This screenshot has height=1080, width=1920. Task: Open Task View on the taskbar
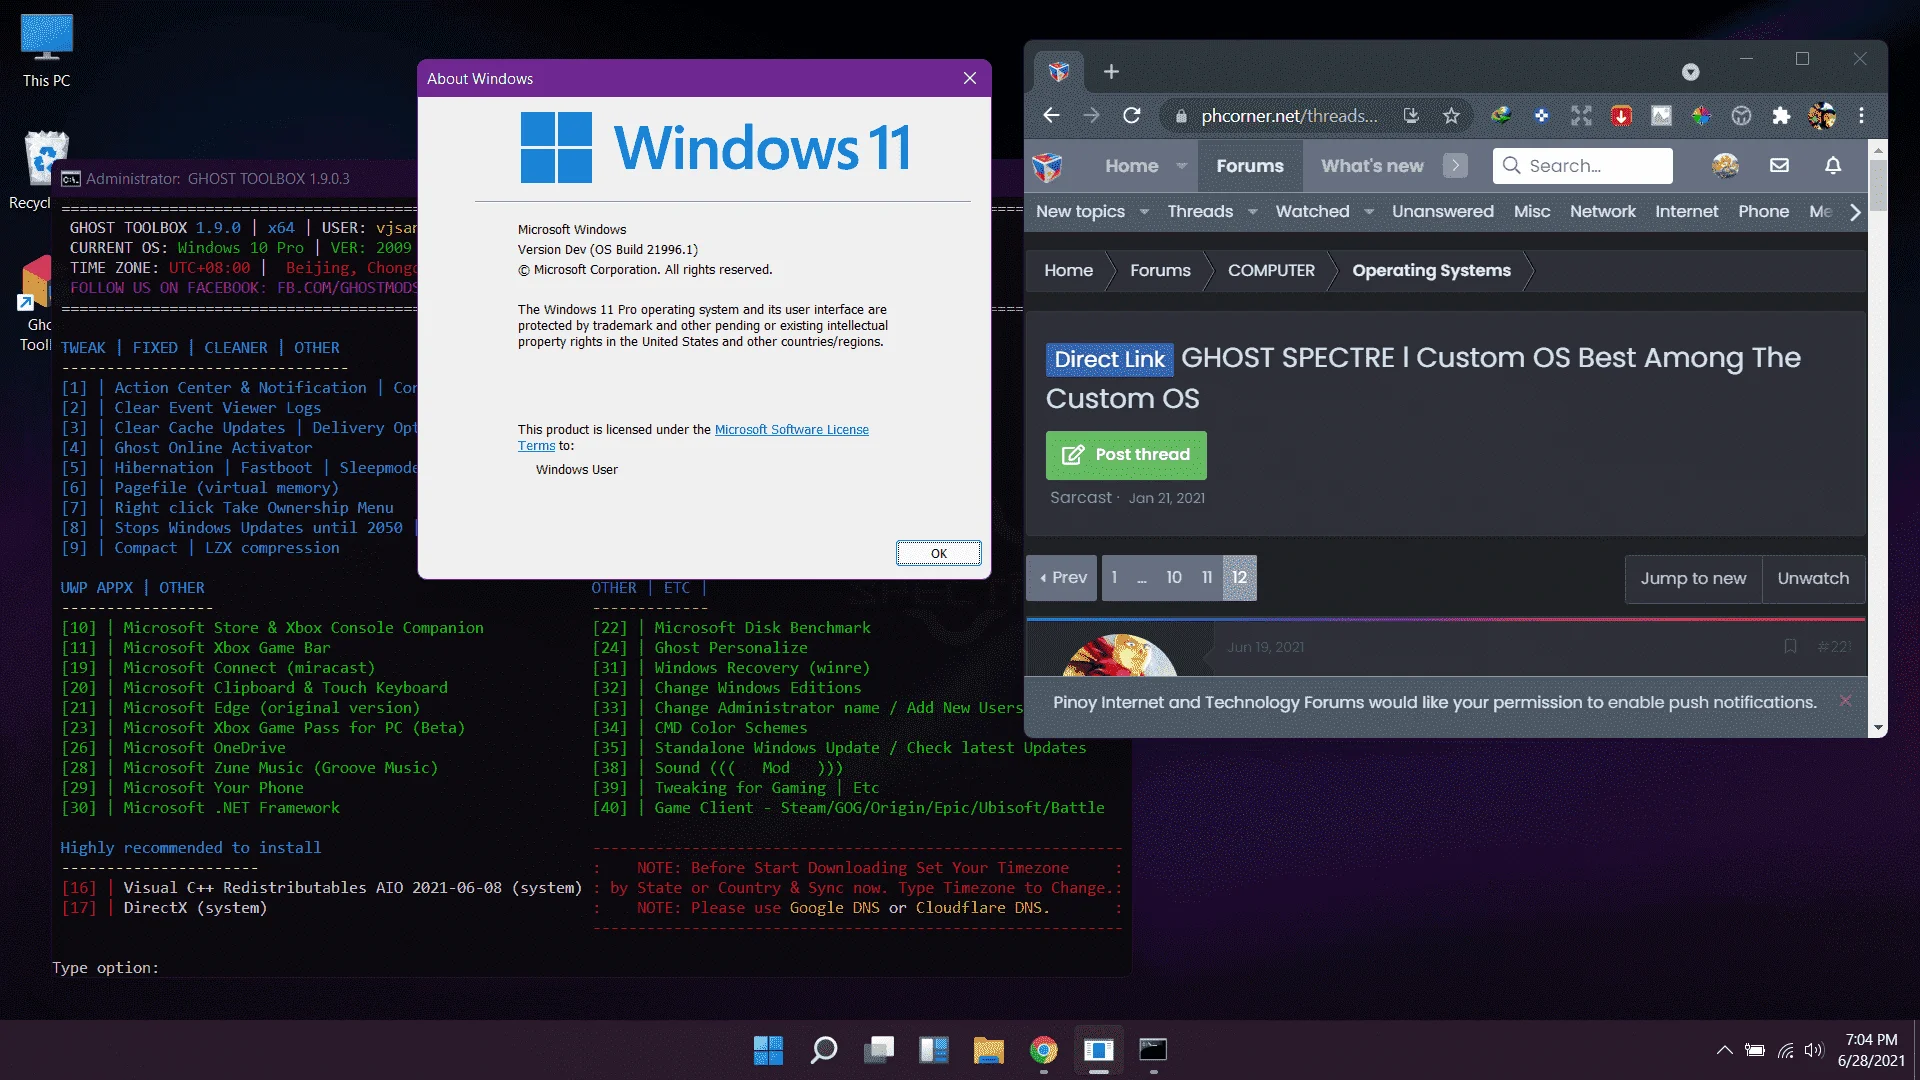click(878, 1050)
